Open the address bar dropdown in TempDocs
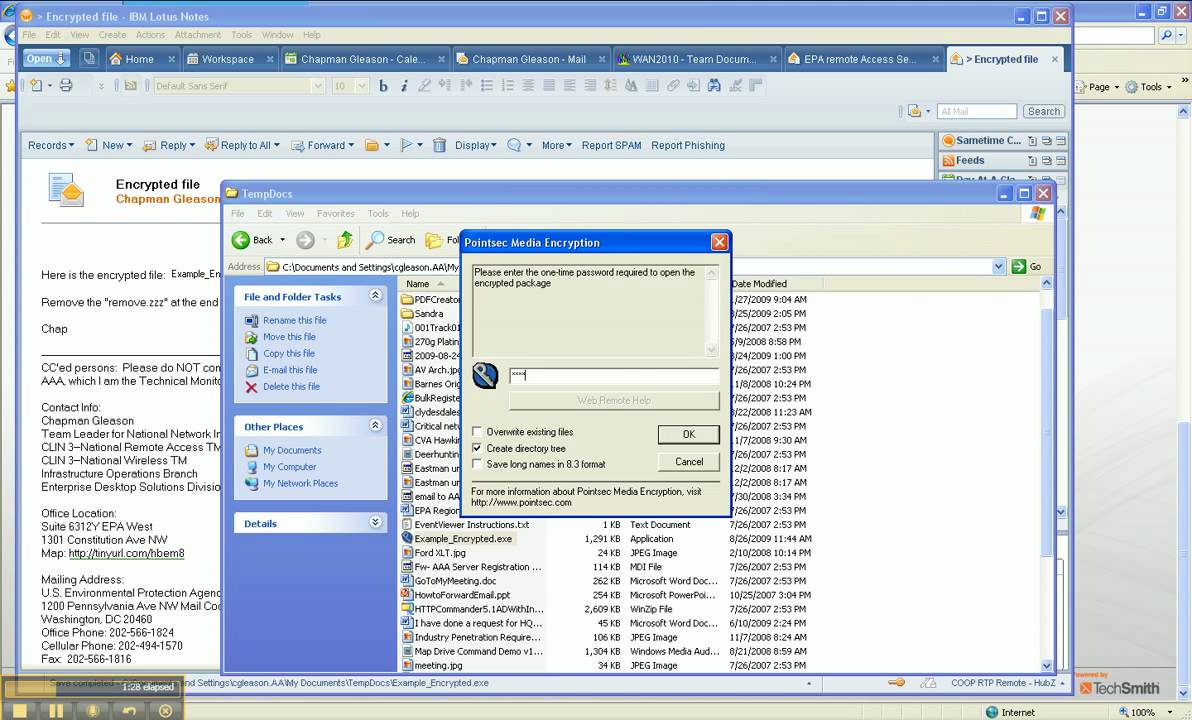The image size is (1192, 720). (999, 267)
